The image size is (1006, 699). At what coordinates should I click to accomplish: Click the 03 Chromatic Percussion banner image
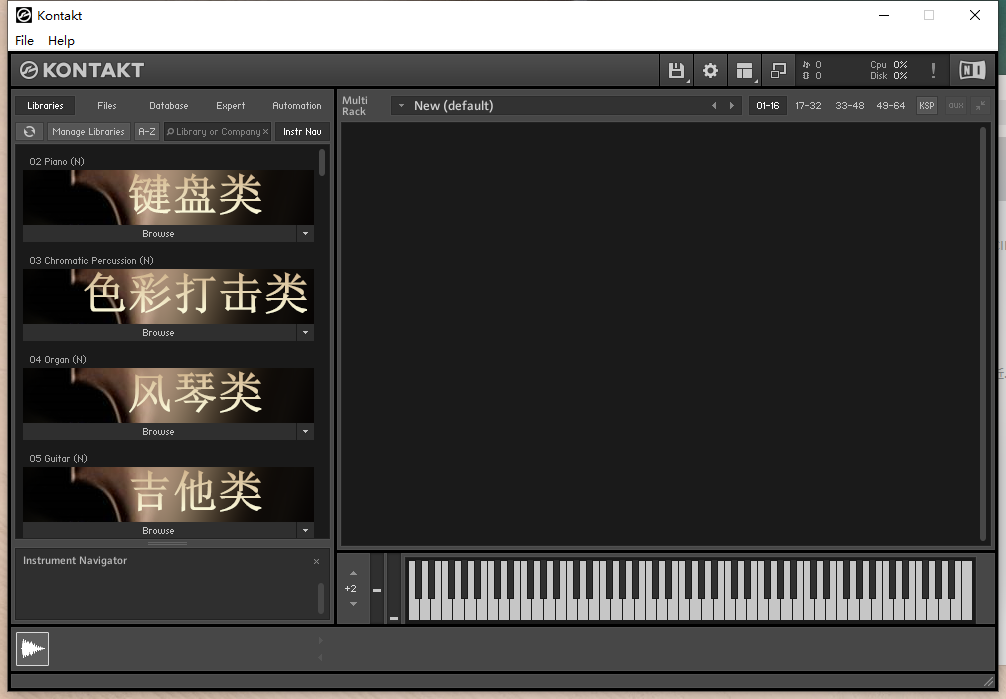(x=169, y=296)
